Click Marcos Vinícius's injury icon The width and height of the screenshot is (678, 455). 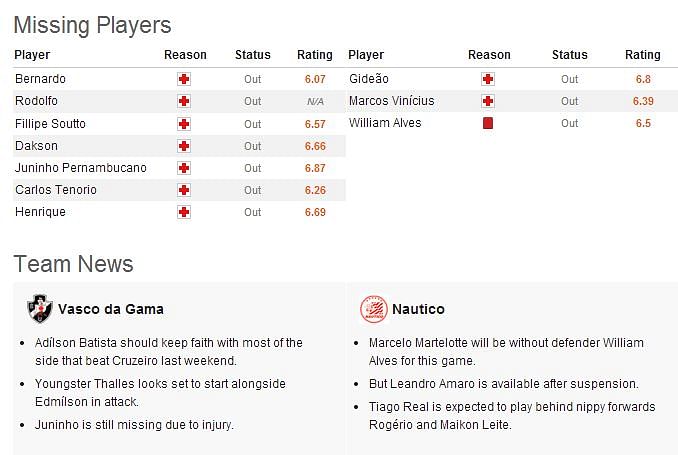tap(488, 101)
